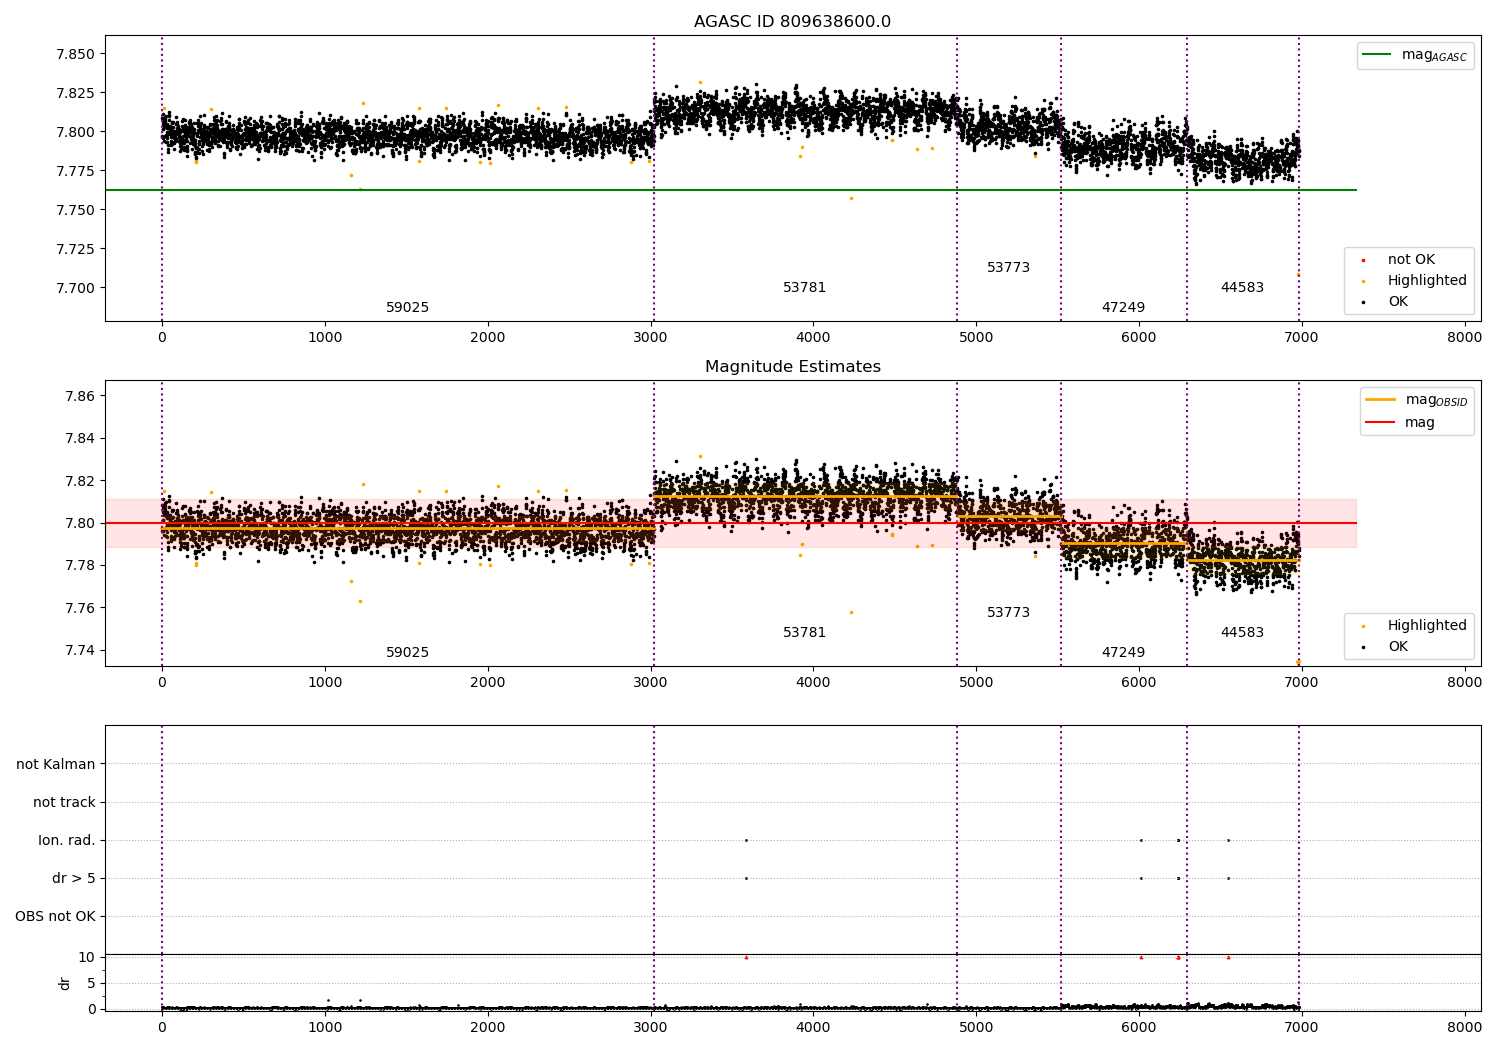
Task: Click the title "AGASC ID 809638600.0"
Action: coord(792,22)
